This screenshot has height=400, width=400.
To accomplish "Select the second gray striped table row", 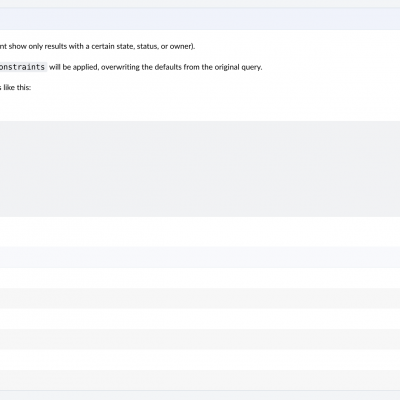I will coord(200,339).
